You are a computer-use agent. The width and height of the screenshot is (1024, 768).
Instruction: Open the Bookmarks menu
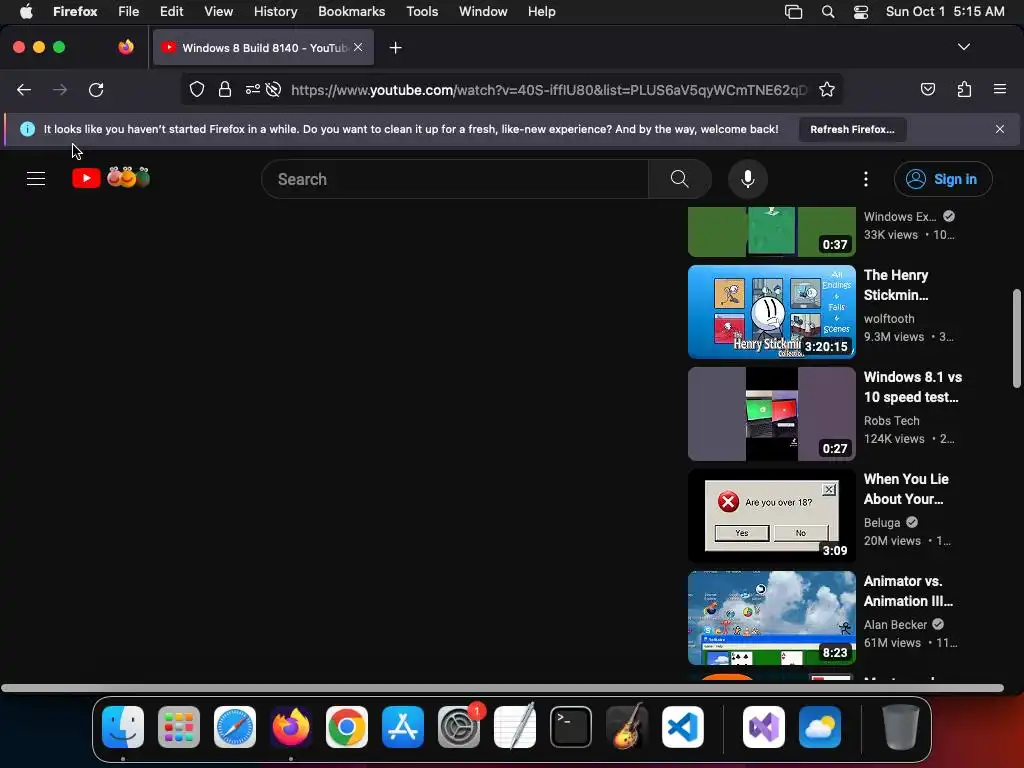pos(351,11)
